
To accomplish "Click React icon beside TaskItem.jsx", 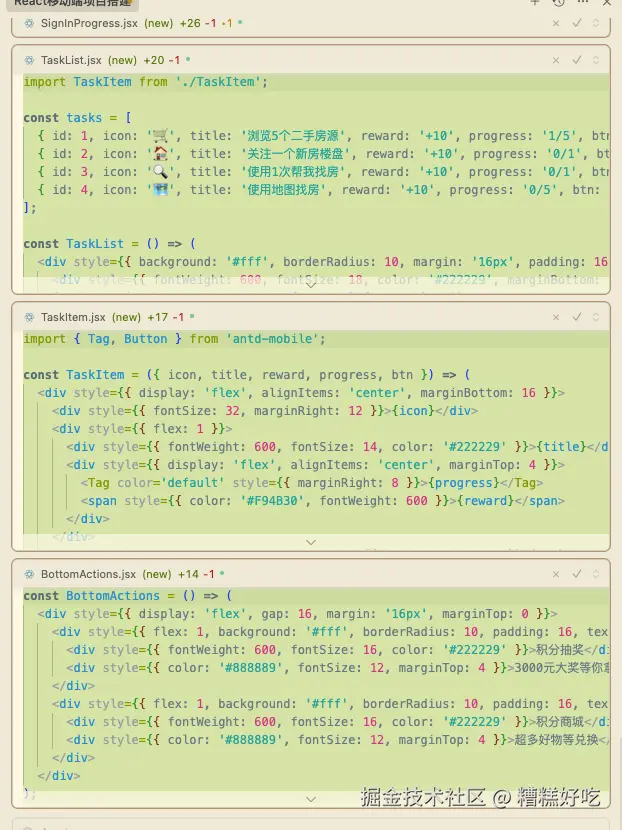I will [29, 317].
